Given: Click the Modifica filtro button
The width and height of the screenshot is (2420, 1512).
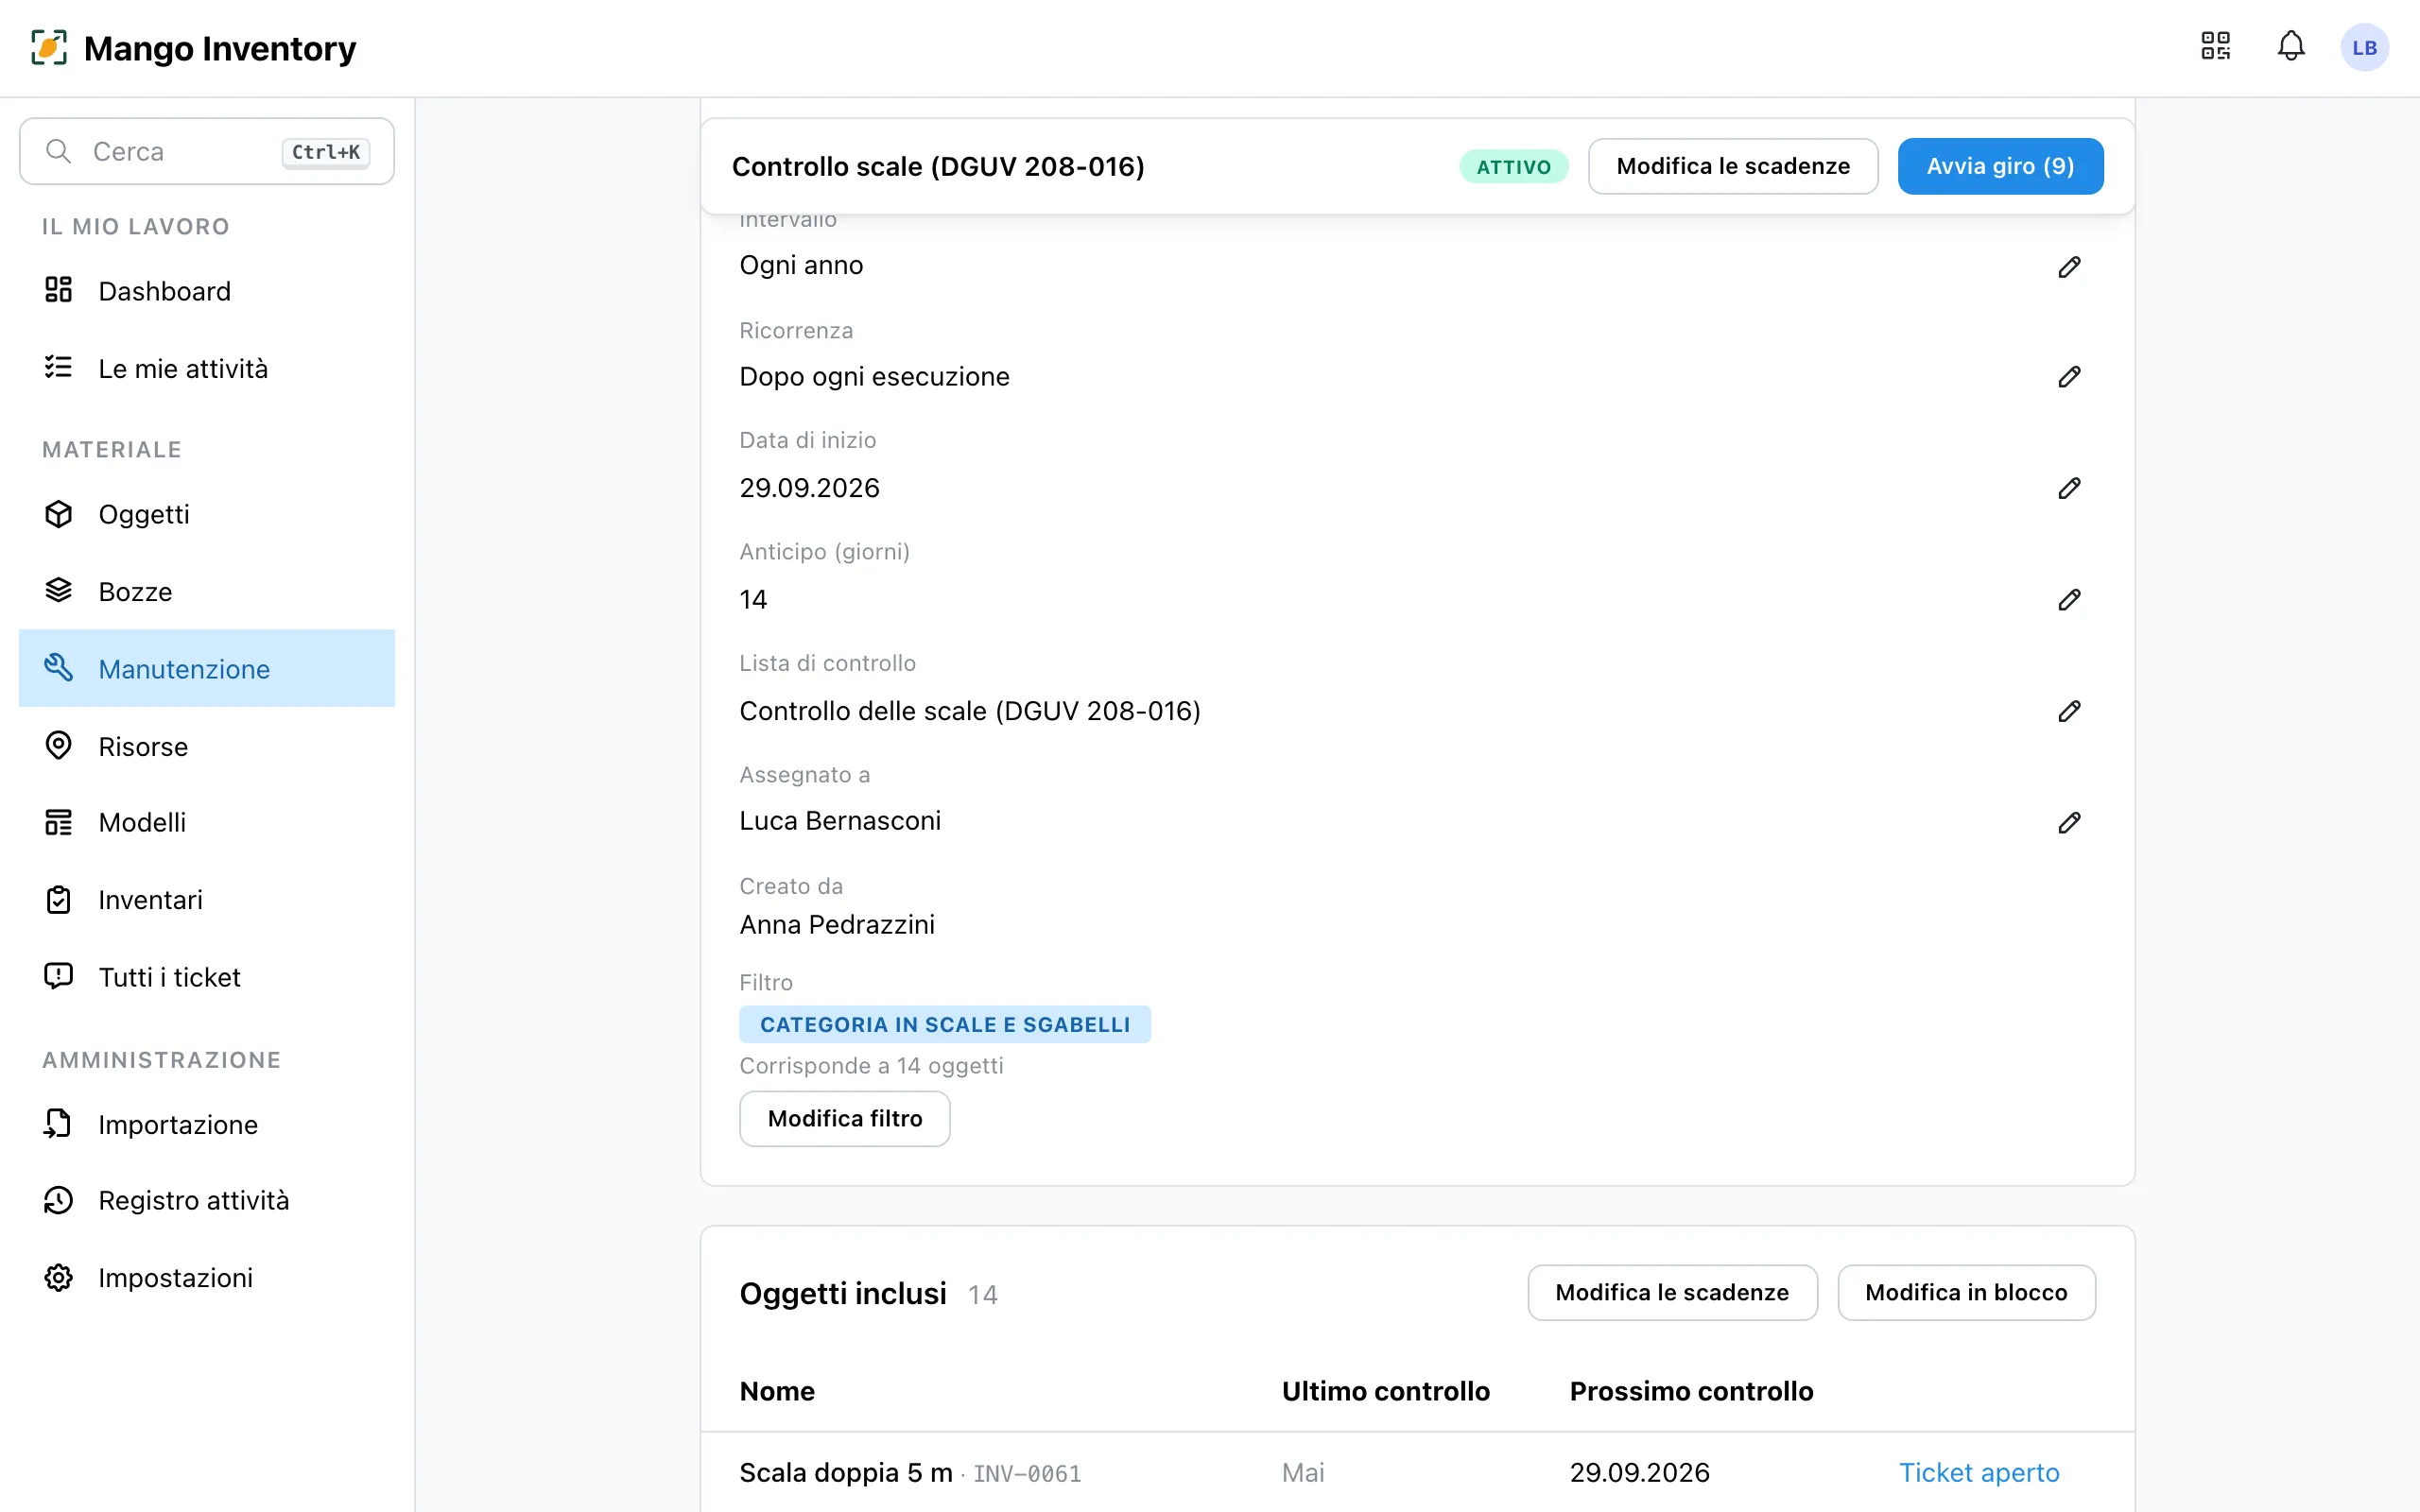Looking at the screenshot, I should pyautogui.click(x=845, y=1118).
